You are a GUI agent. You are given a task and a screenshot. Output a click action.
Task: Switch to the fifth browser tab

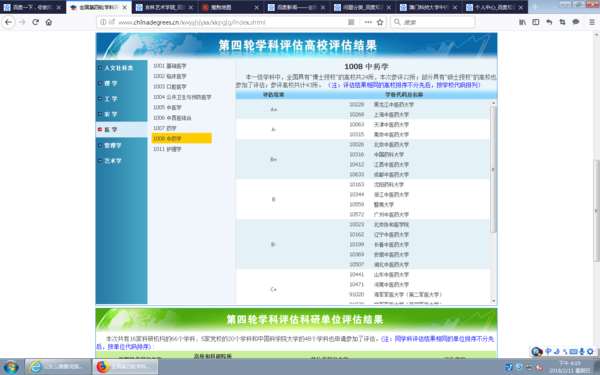(297, 7)
